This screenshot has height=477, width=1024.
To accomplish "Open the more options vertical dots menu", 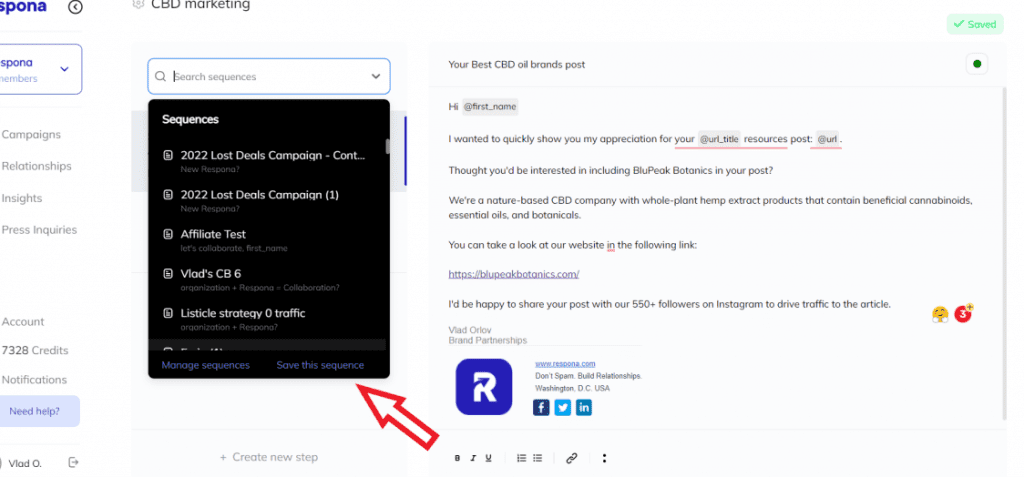I will (604, 459).
